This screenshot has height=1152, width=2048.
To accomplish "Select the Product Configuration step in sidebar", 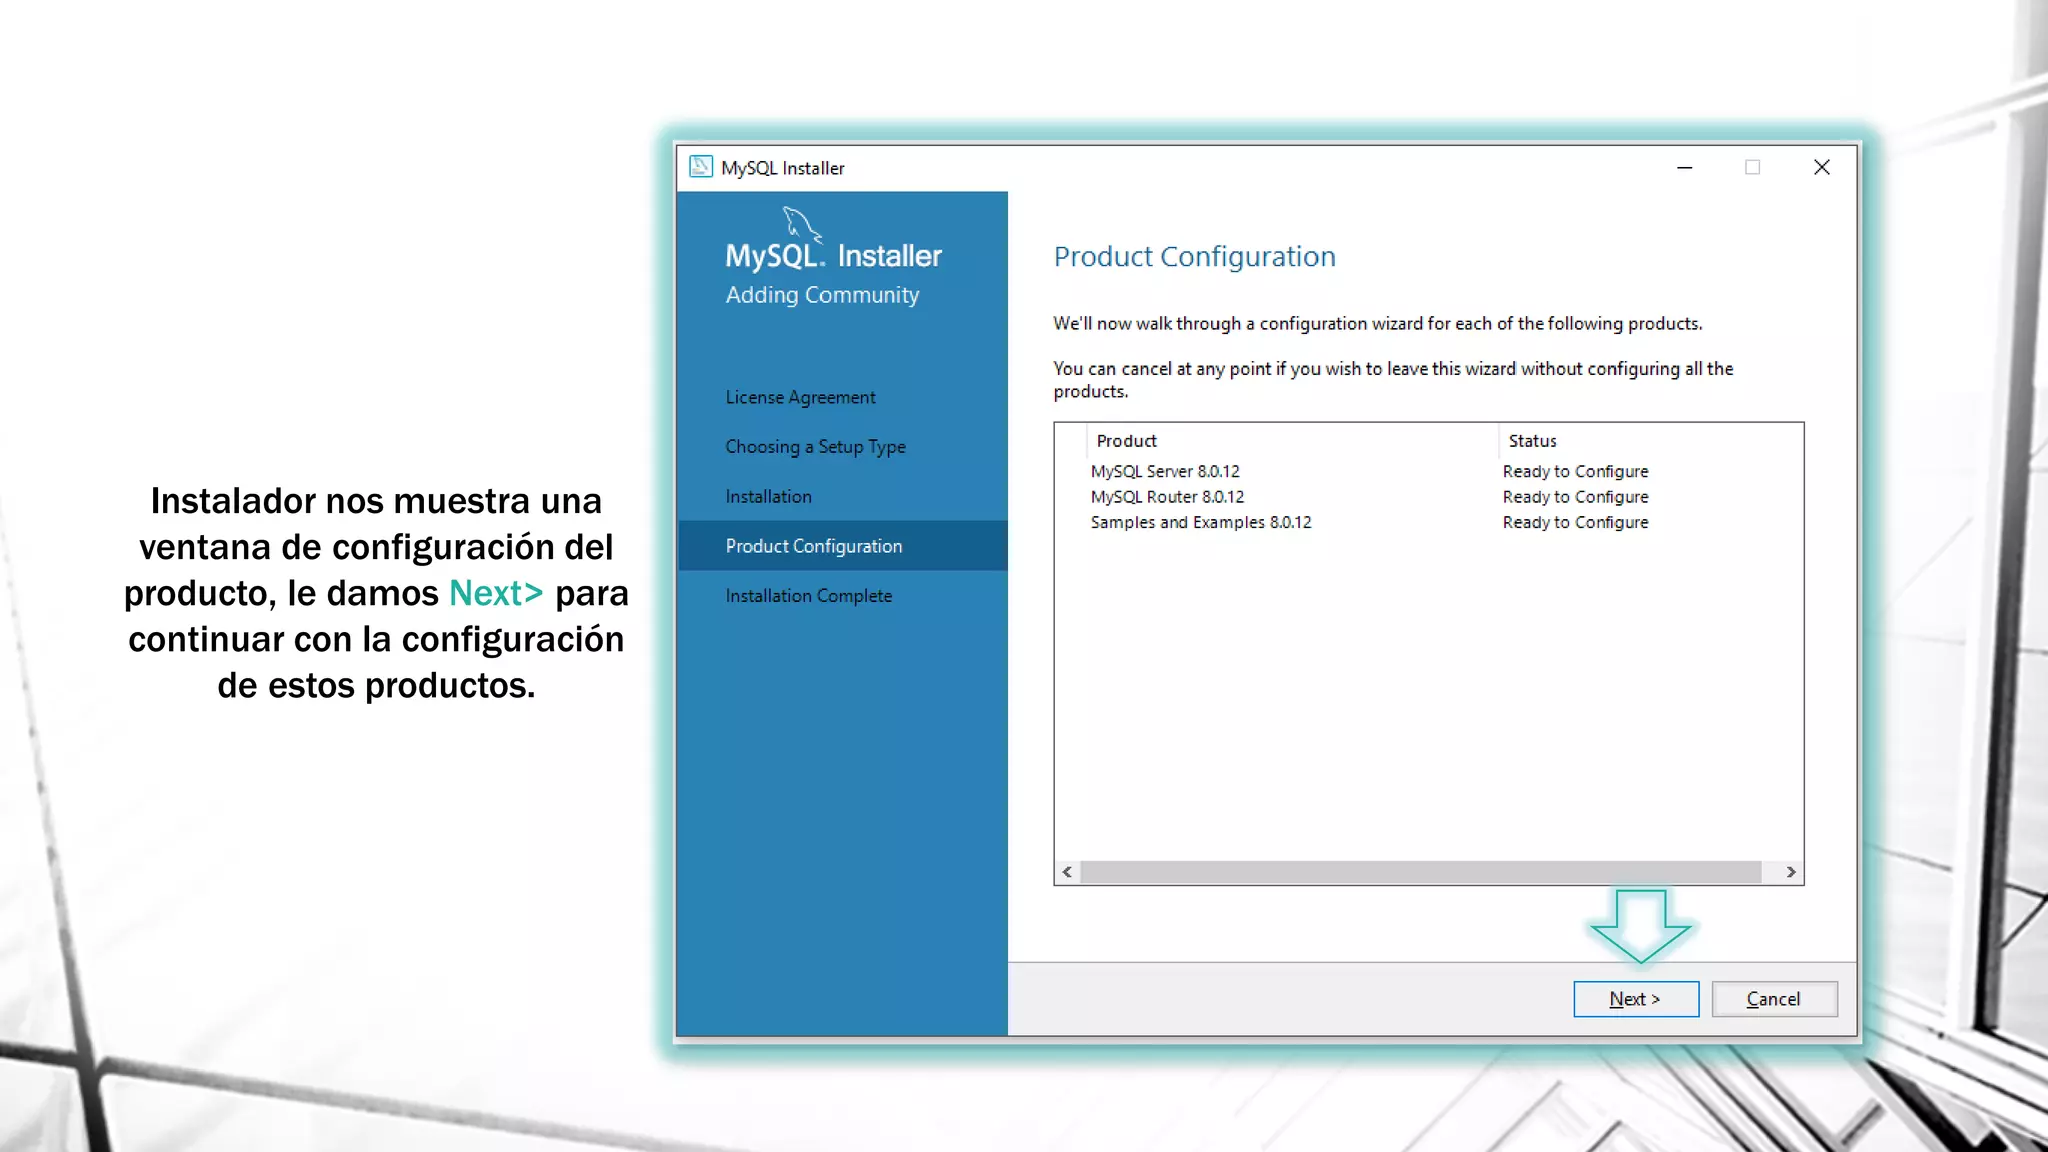I will pos(842,546).
